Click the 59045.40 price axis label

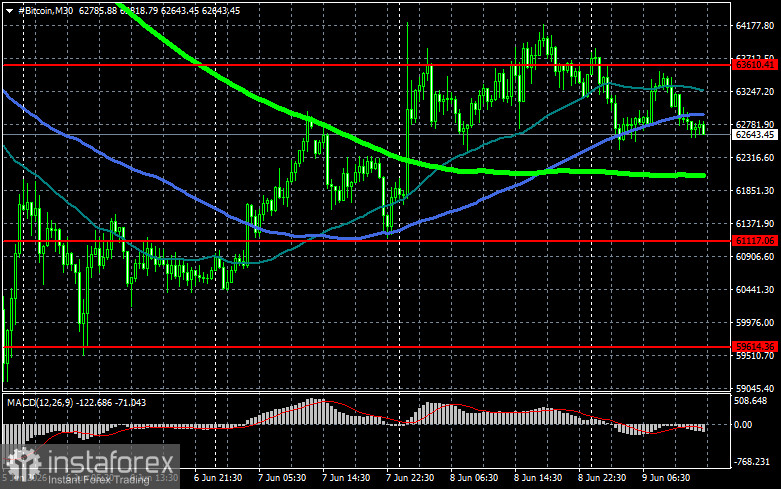755,388
